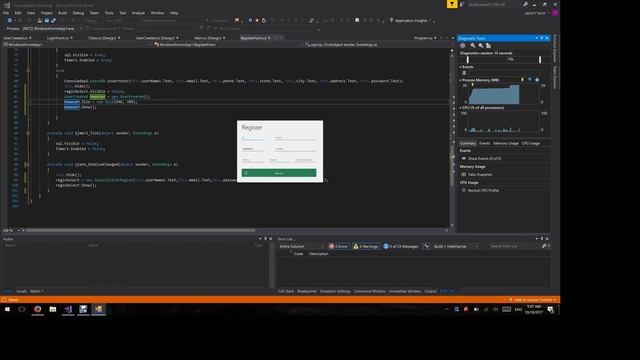Screen dimensions: 640x360
Task: Click Add to Source Control in status bar
Action: 533,300
